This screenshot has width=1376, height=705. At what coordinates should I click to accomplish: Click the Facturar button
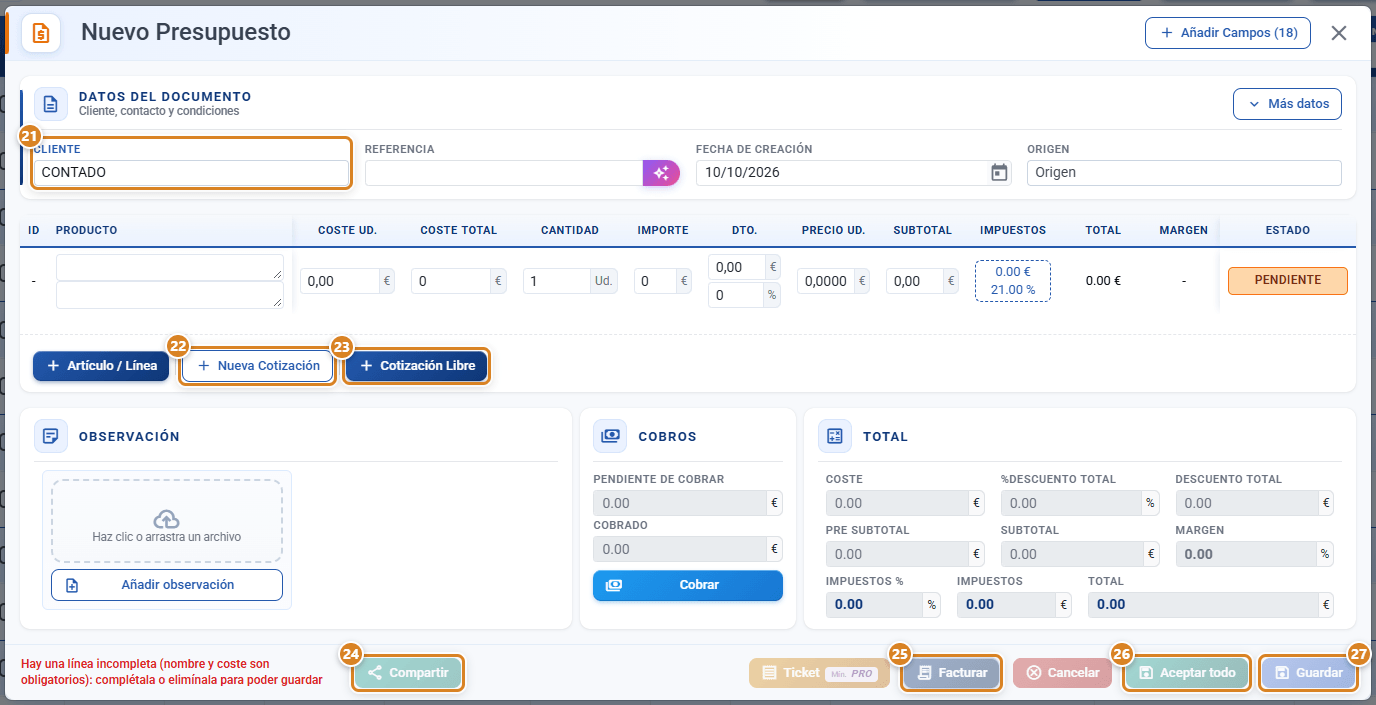(x=951, y=673)
